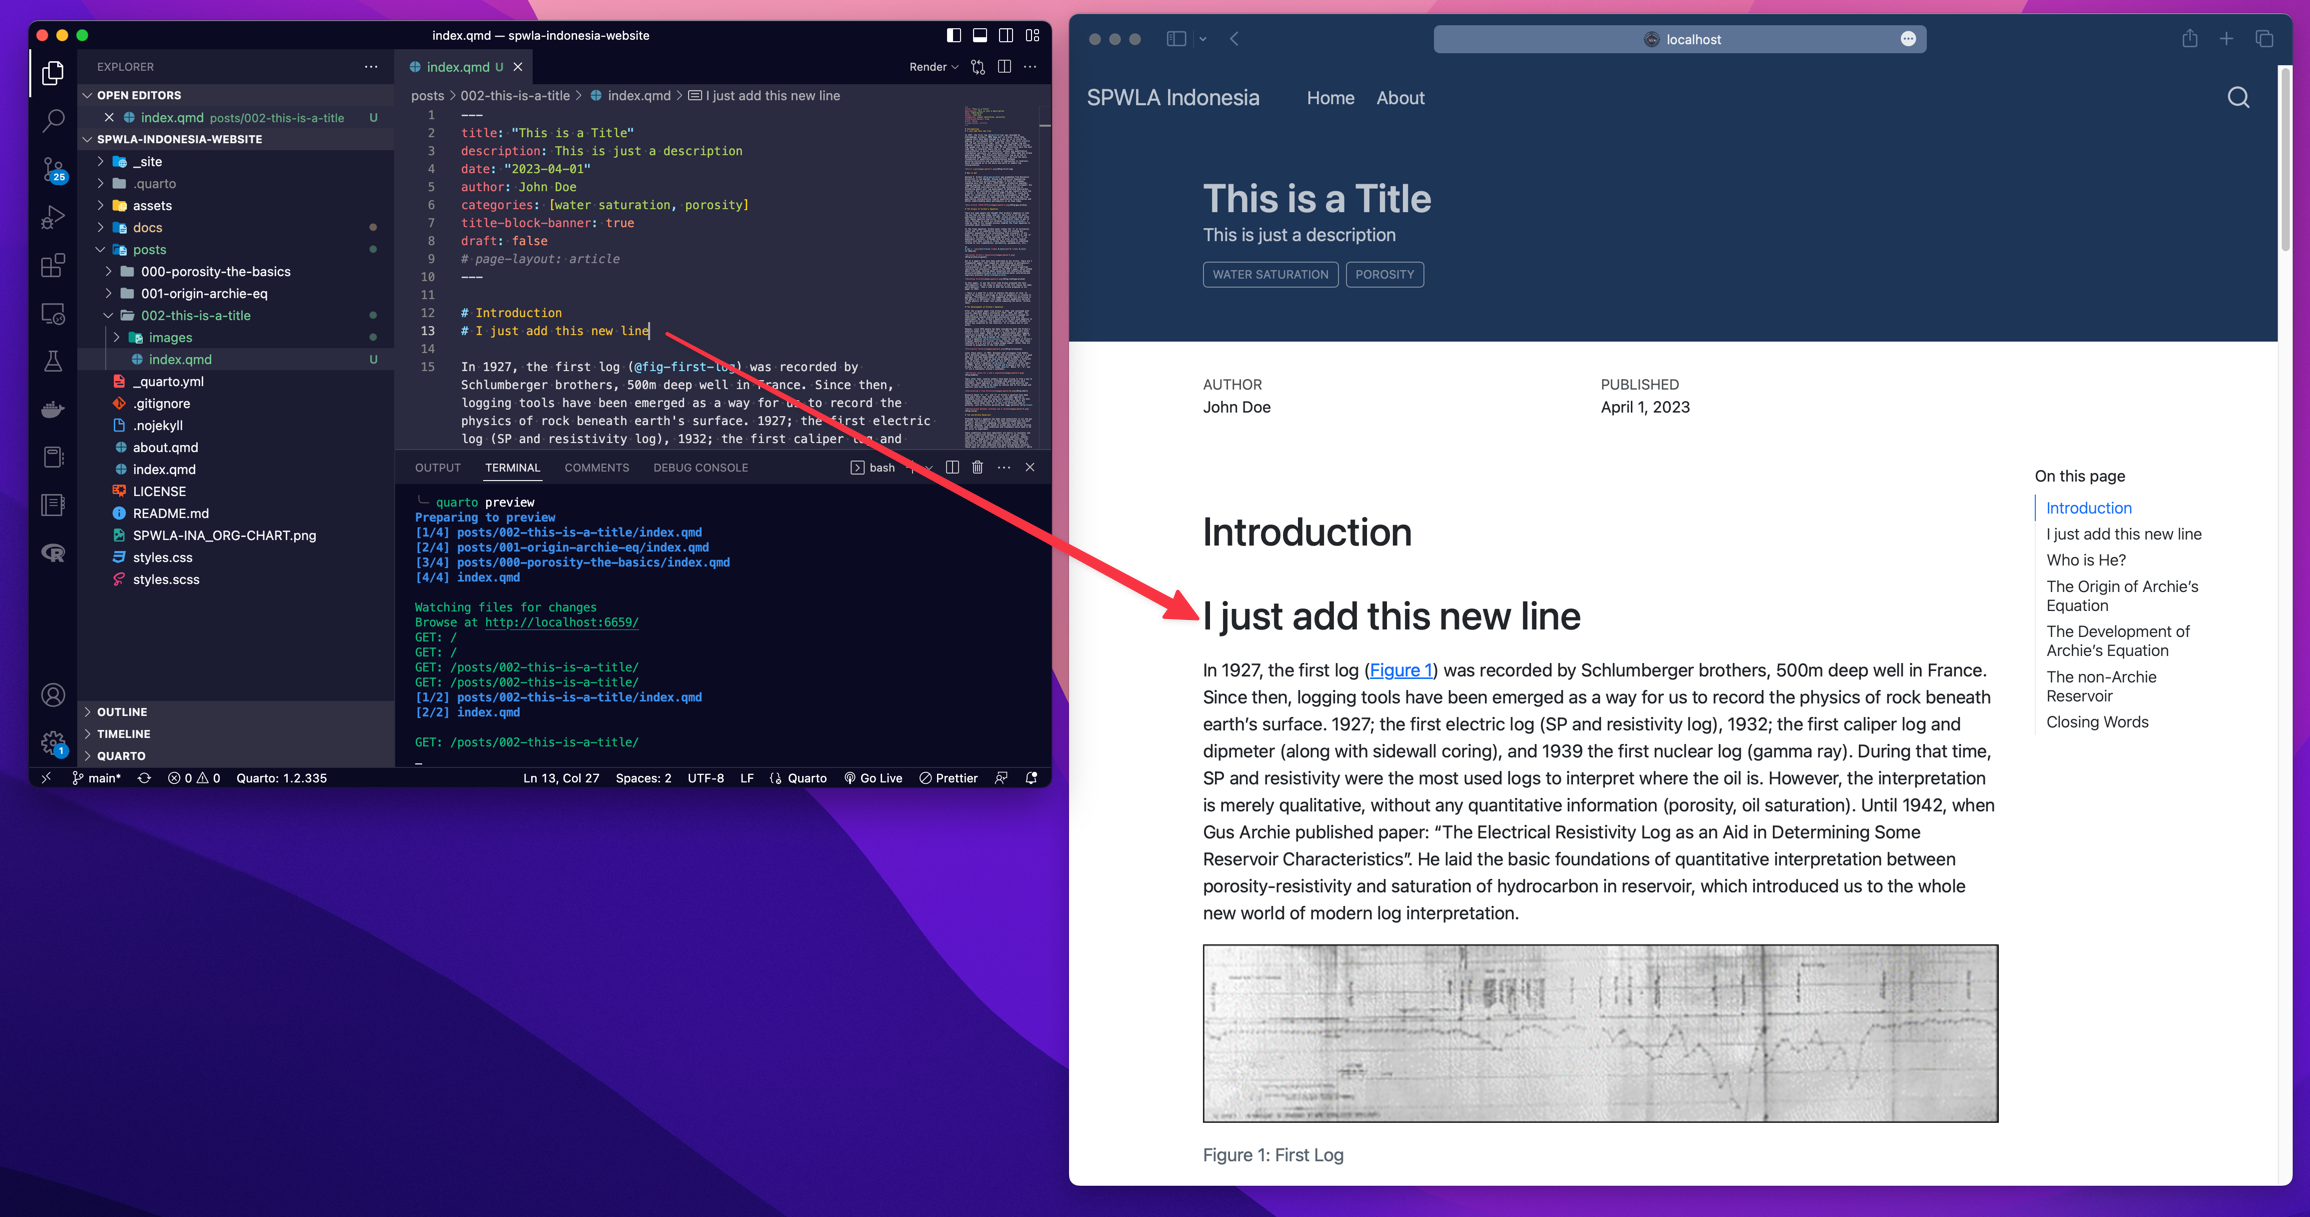
Task: Click Go Live in the status bar
Action: pos(873,778)
